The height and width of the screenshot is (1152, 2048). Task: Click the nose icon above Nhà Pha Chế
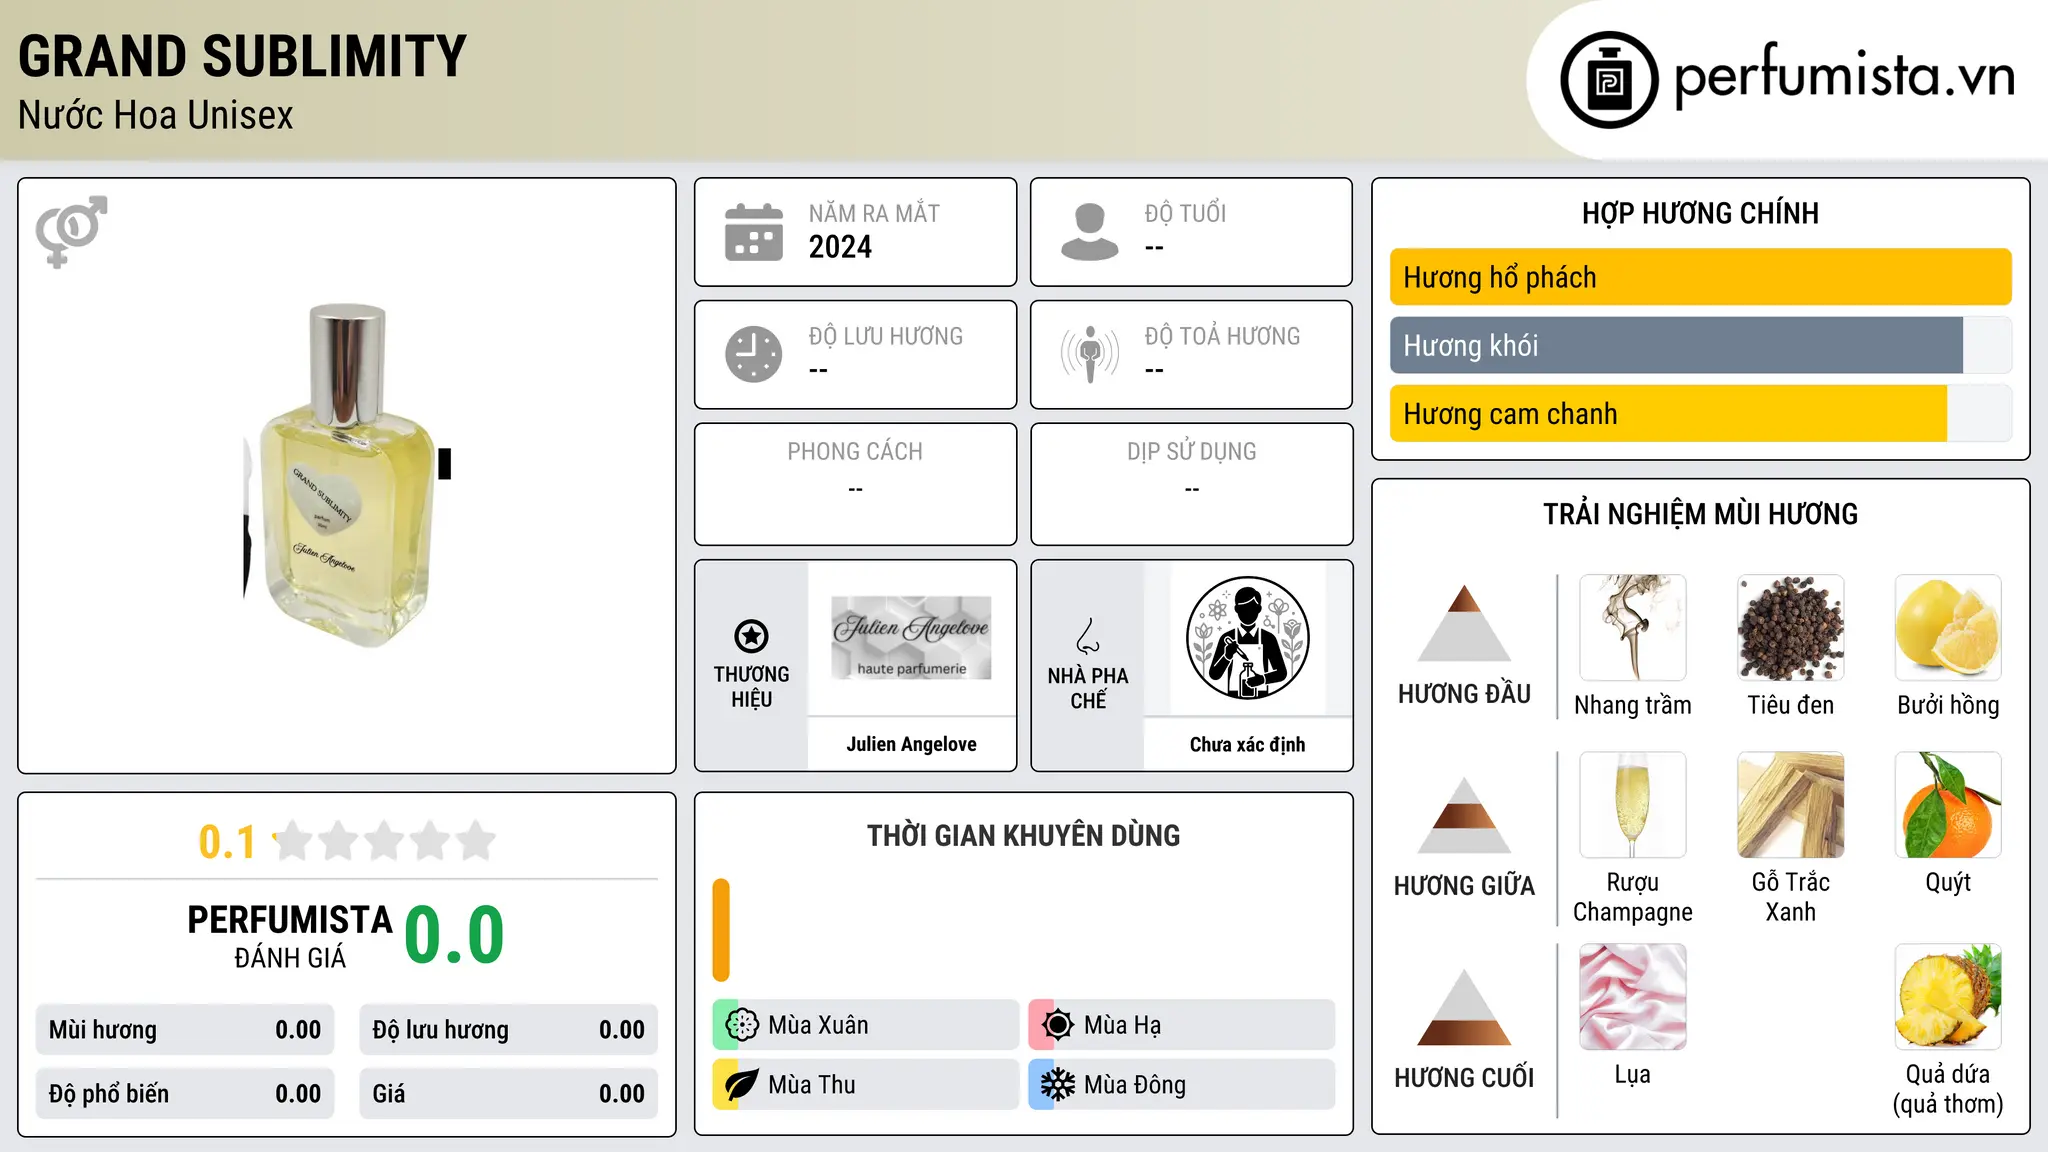pyautogui.click(x=1088, y=636)
